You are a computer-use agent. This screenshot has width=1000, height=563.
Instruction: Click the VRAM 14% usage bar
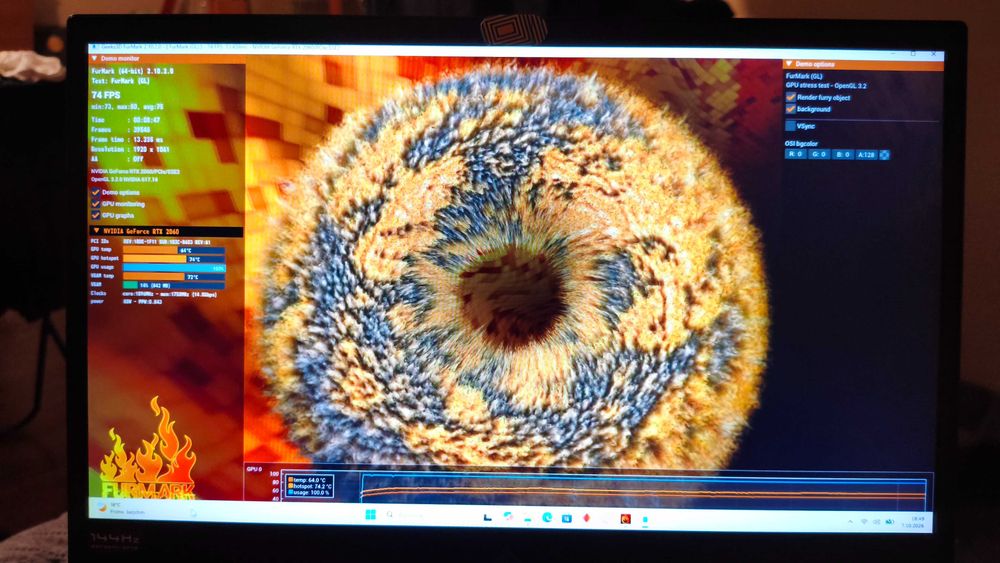click(173, 285)
